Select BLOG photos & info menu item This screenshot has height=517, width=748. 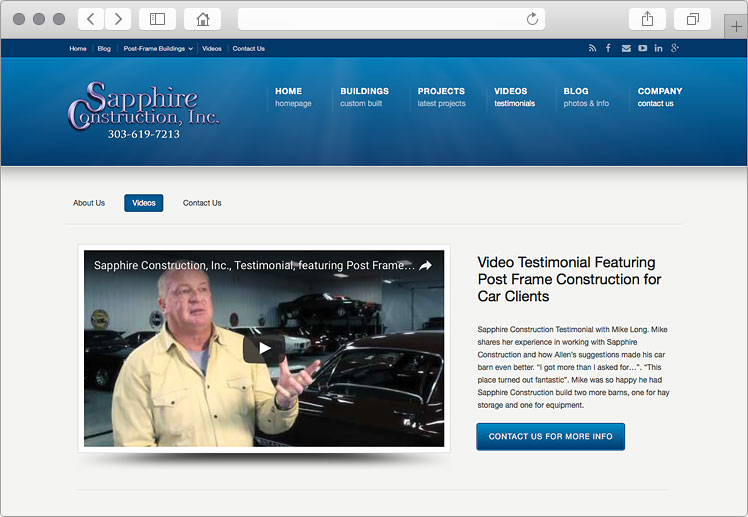[x=586, y=97]
